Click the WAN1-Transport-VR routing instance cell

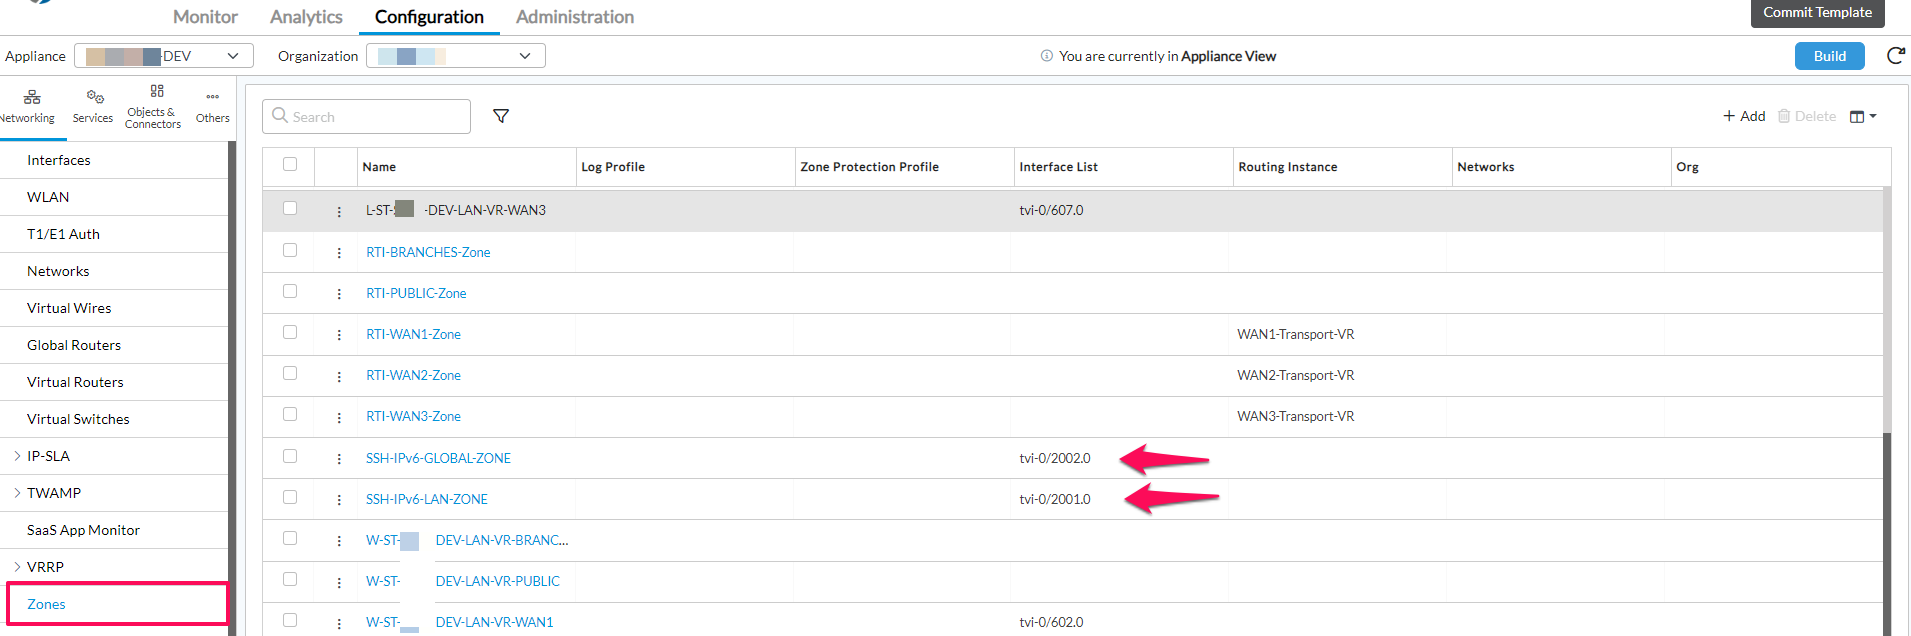pyautogui.click(x=1295, y=334)
